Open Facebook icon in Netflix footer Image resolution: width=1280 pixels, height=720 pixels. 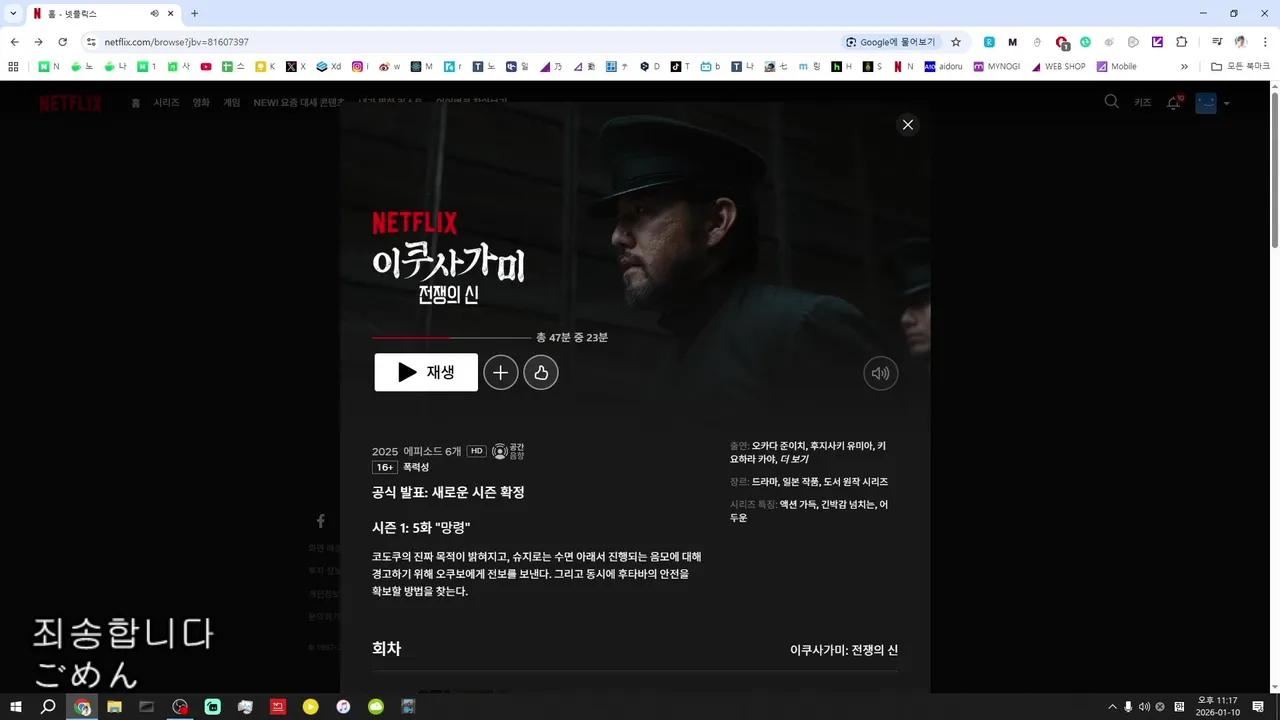(321, 521)
